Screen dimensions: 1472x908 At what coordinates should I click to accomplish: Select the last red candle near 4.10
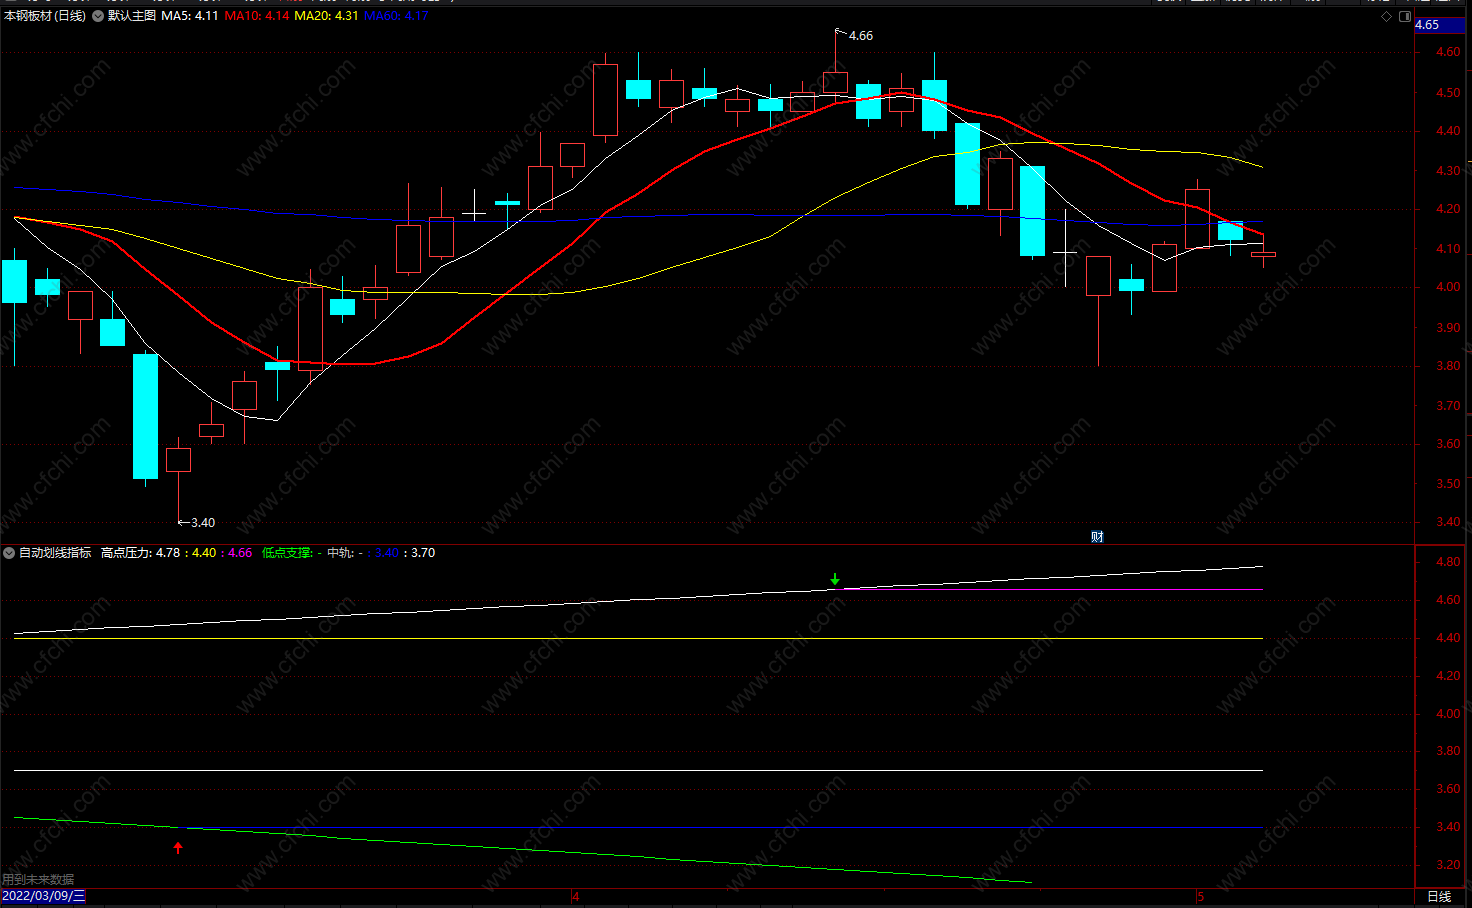tap(1263, 254)
